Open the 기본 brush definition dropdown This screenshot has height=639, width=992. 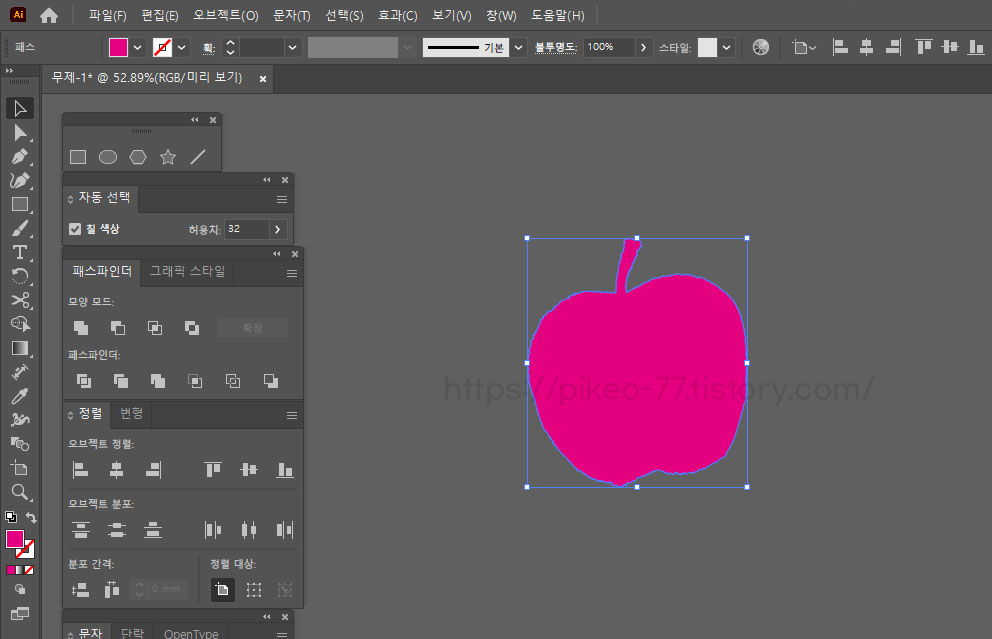[518, 47]
